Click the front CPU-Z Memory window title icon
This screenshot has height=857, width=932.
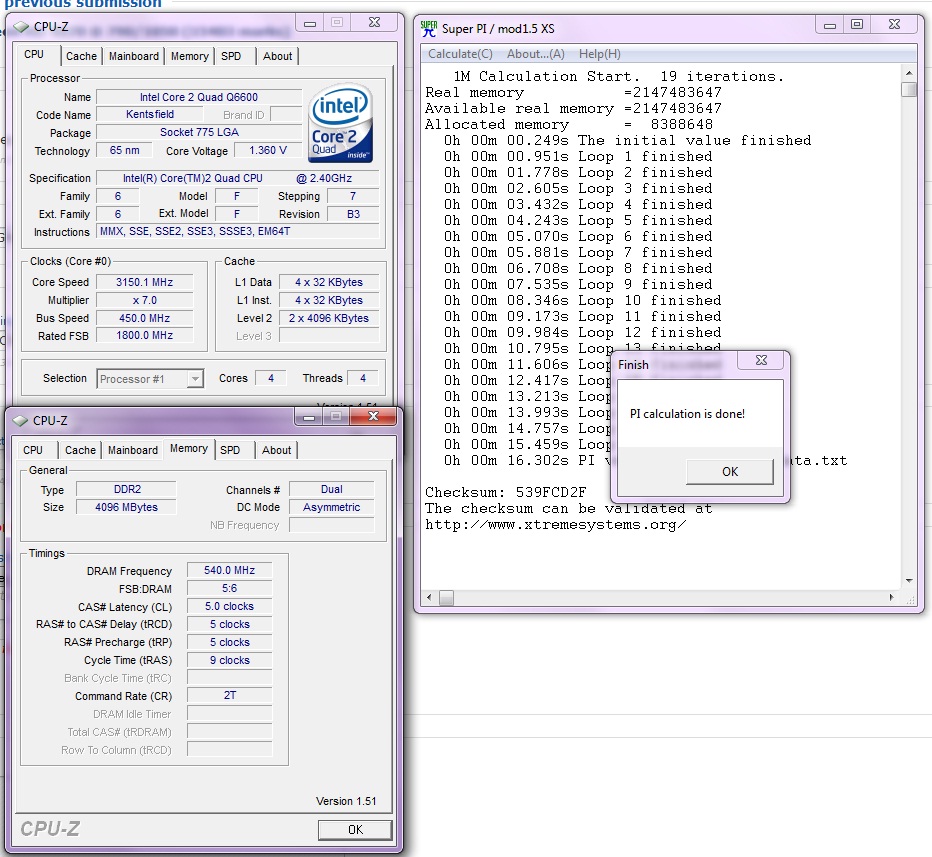pos(20,421)
